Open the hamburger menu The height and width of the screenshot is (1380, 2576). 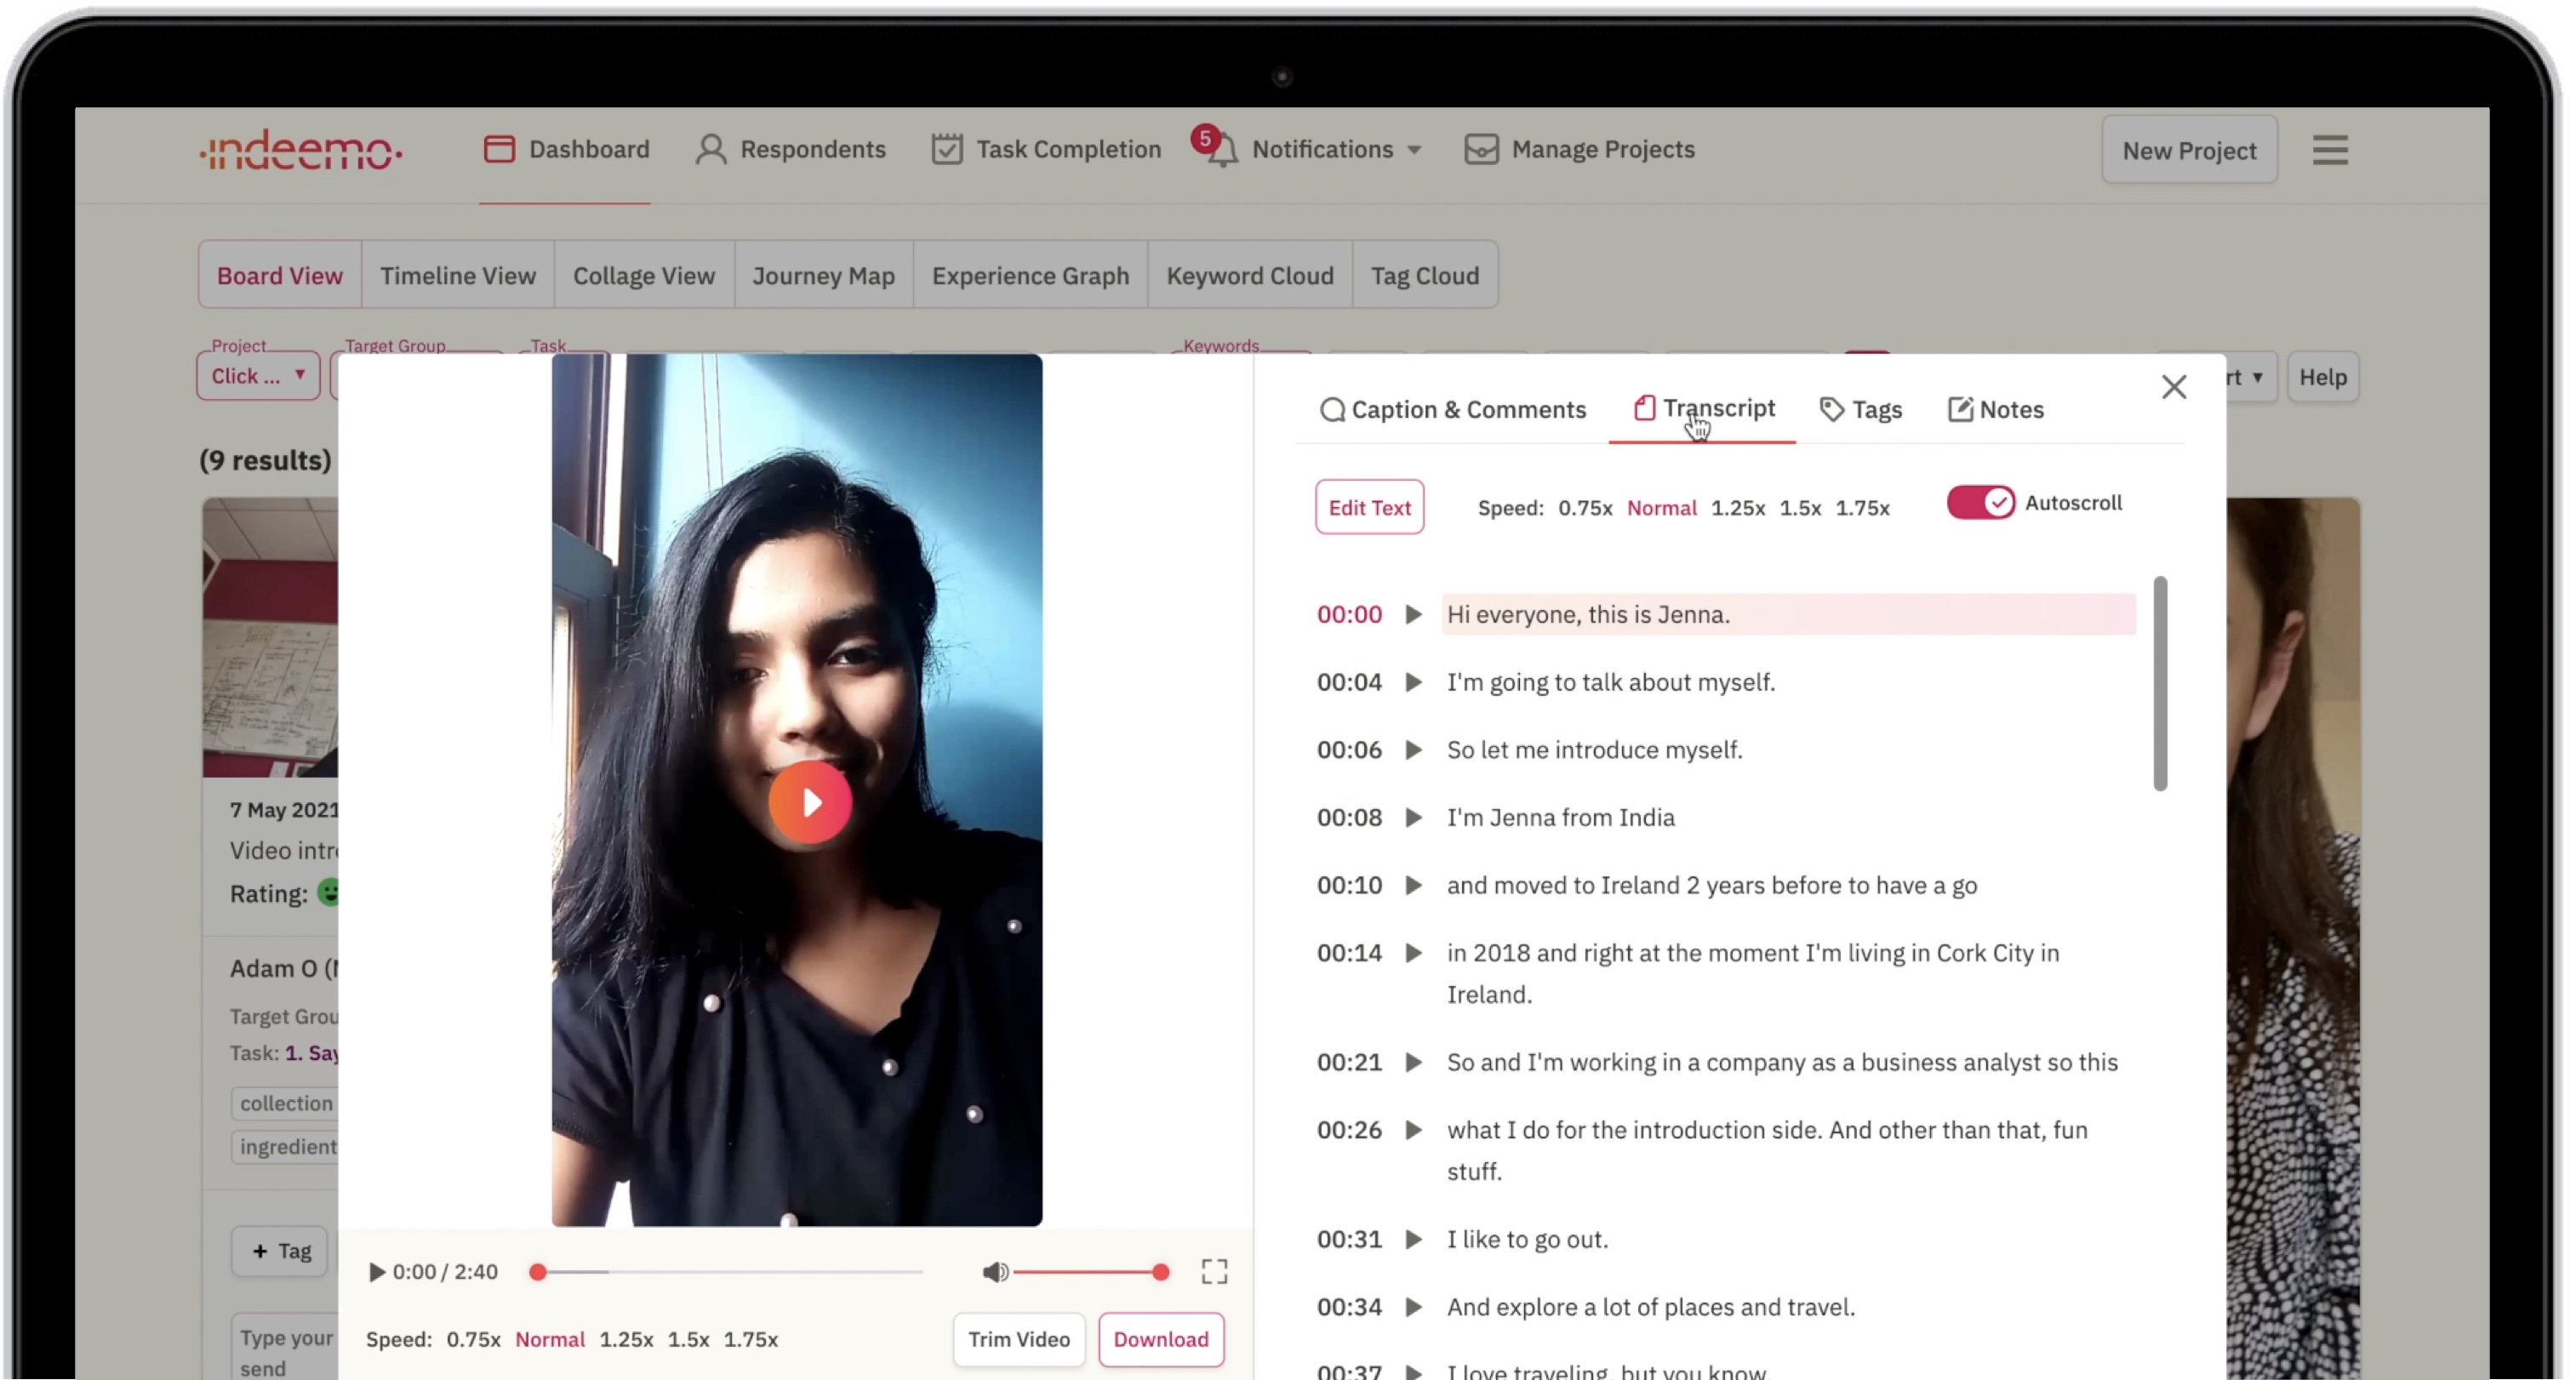tap(2329, 150)
